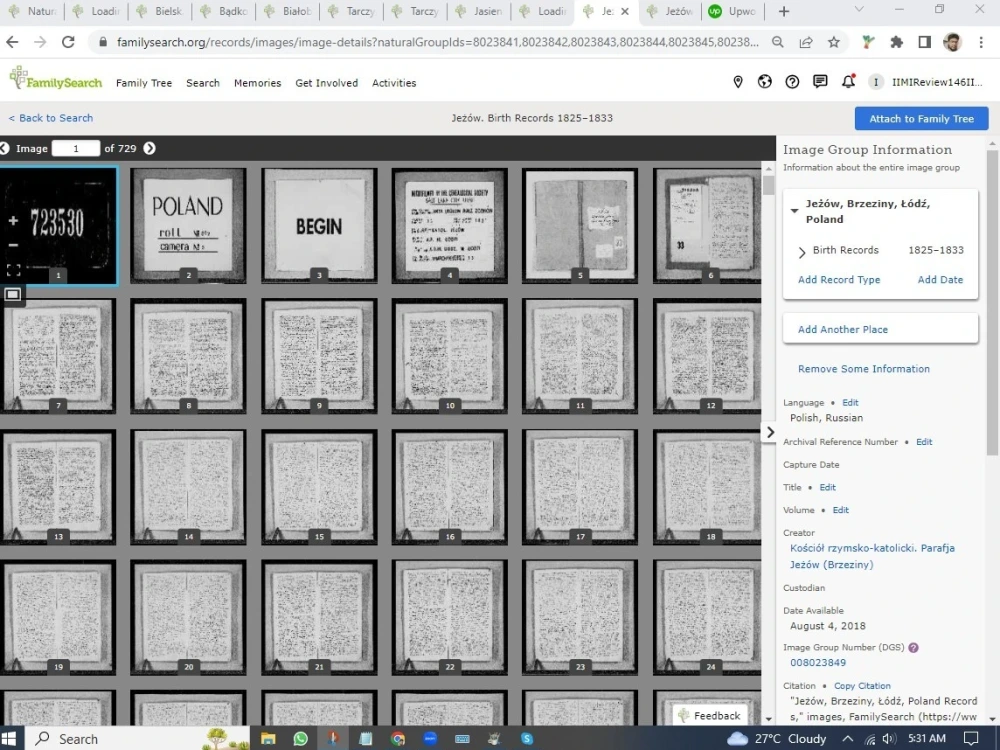Open the IIMIReview146II account menu
This screenshot has width=1000, height=750.
coord(927,82)
